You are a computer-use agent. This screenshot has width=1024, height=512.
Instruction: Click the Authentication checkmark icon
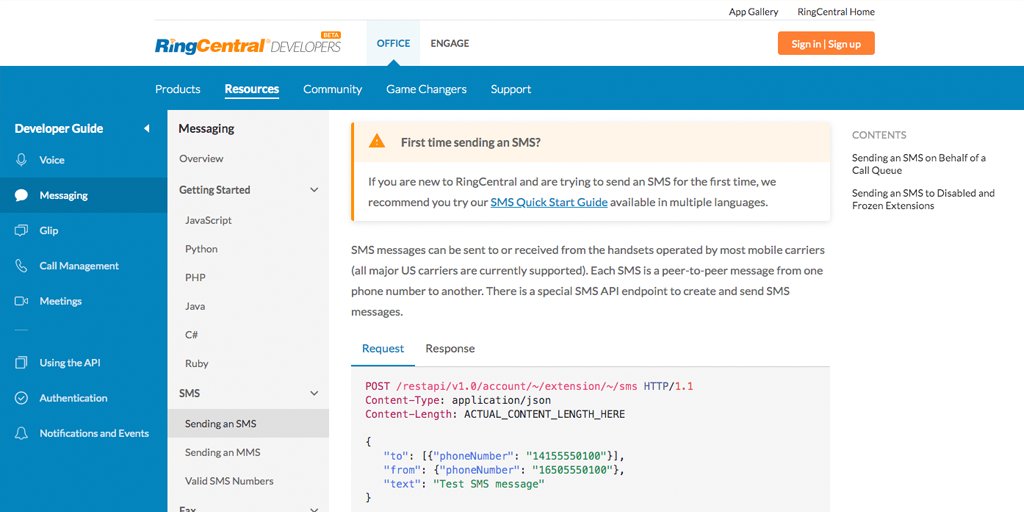coord(21,398)
